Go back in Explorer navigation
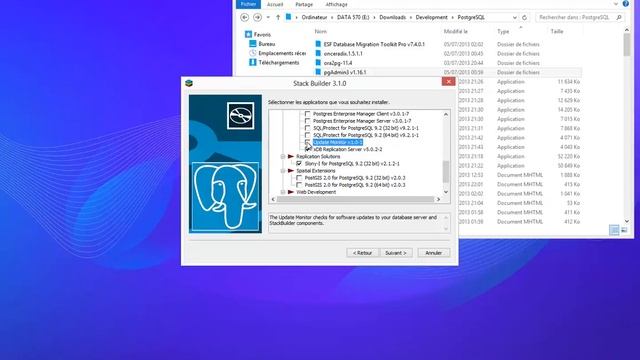This screenshot has width=640, height=360. tap(244, 17)
